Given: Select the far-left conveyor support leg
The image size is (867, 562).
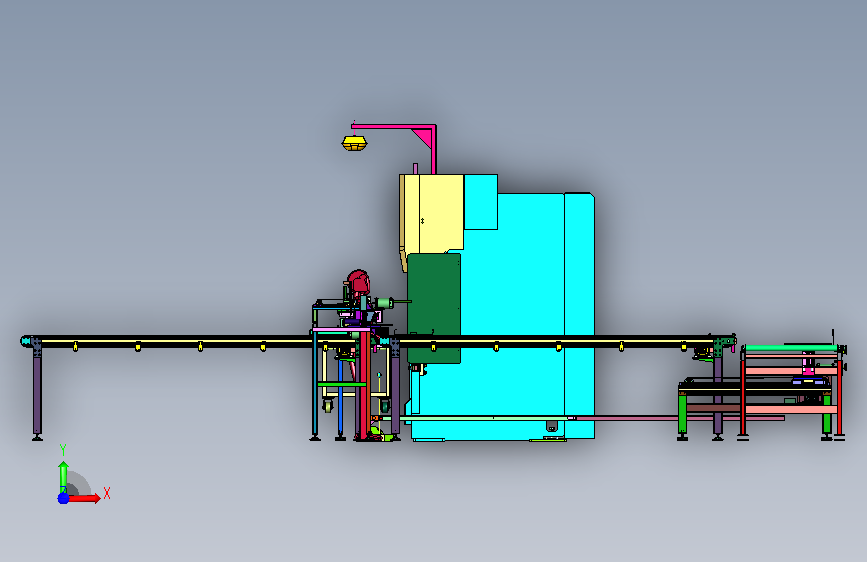Looking at the screenshot, I should [x=37, y=393].
